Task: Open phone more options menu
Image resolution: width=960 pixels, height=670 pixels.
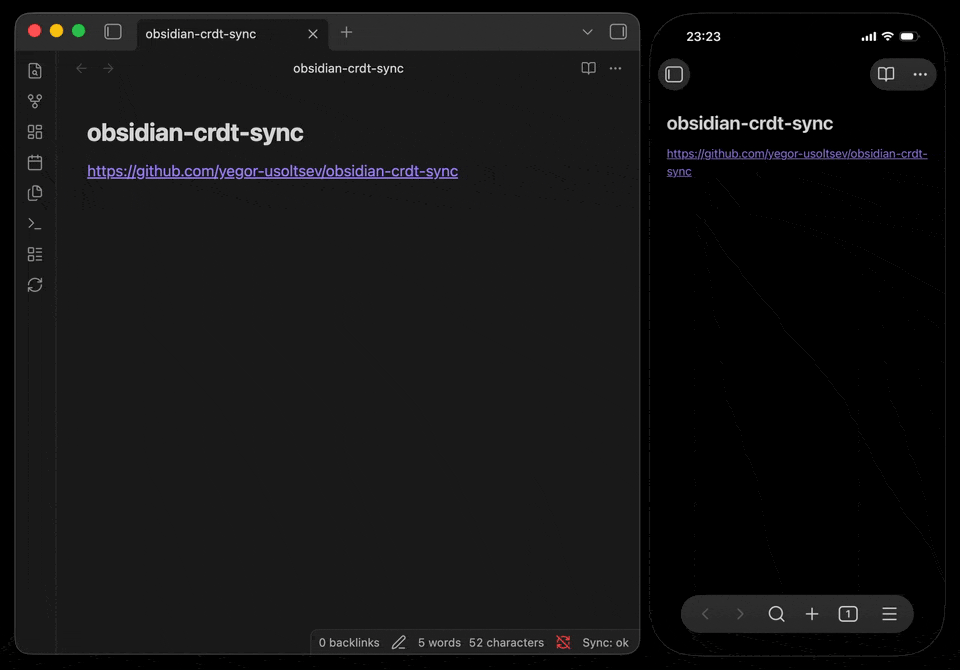Action: pos(920,74)
